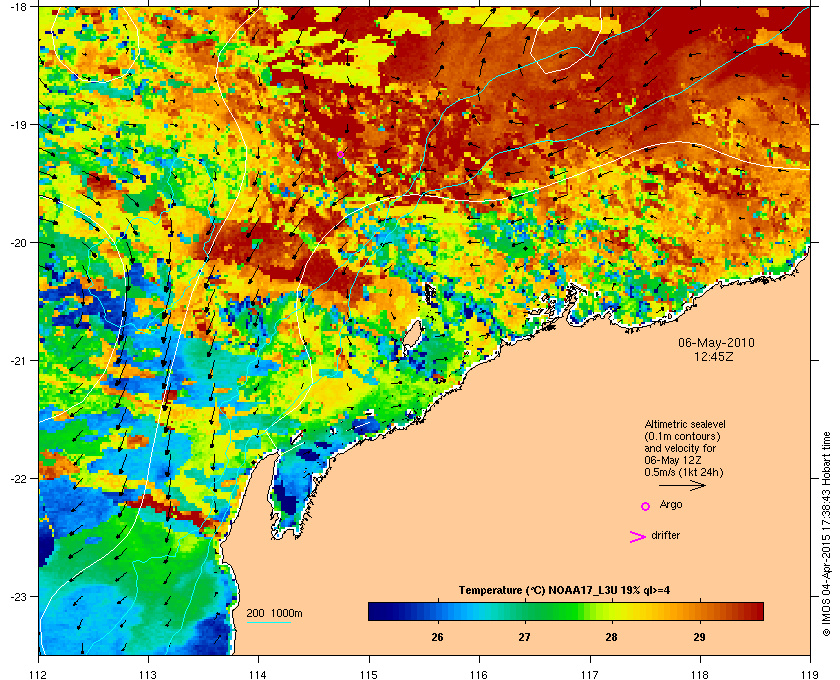
Task: Click the dark red end of color bar
Action: coord(758,611)
